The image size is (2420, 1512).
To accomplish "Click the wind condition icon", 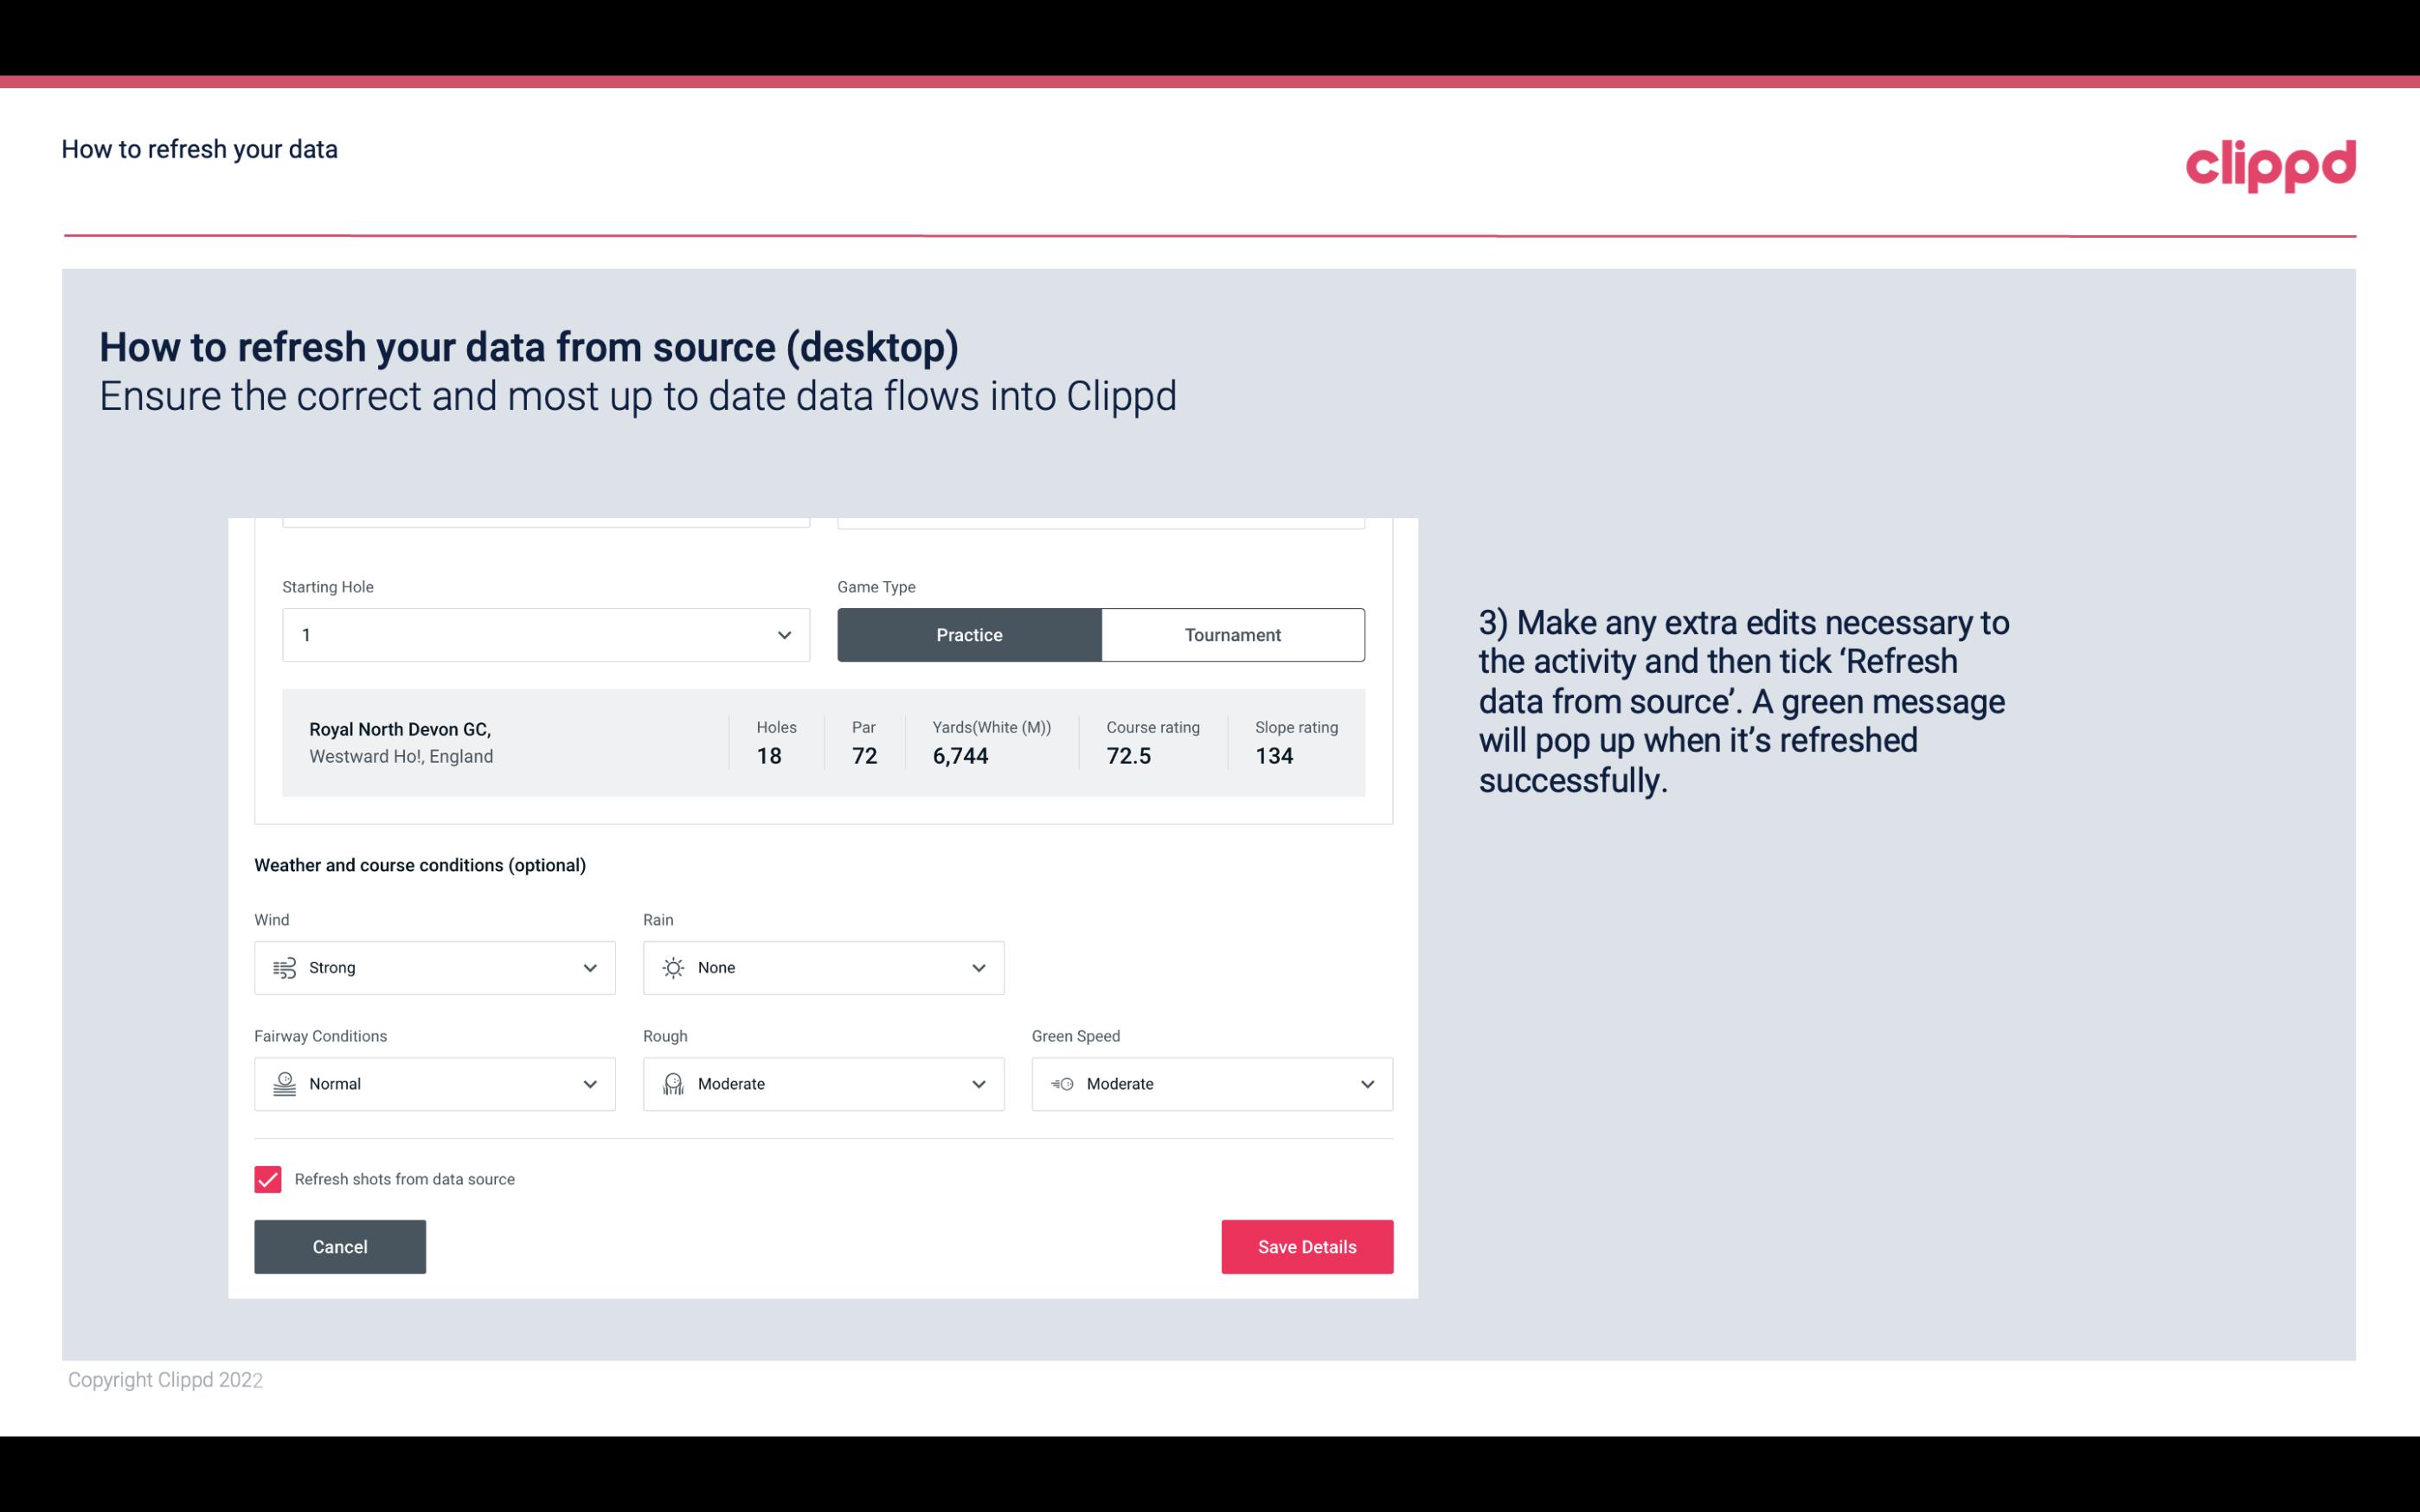I will pyautogui.click(x=284, y=967).
